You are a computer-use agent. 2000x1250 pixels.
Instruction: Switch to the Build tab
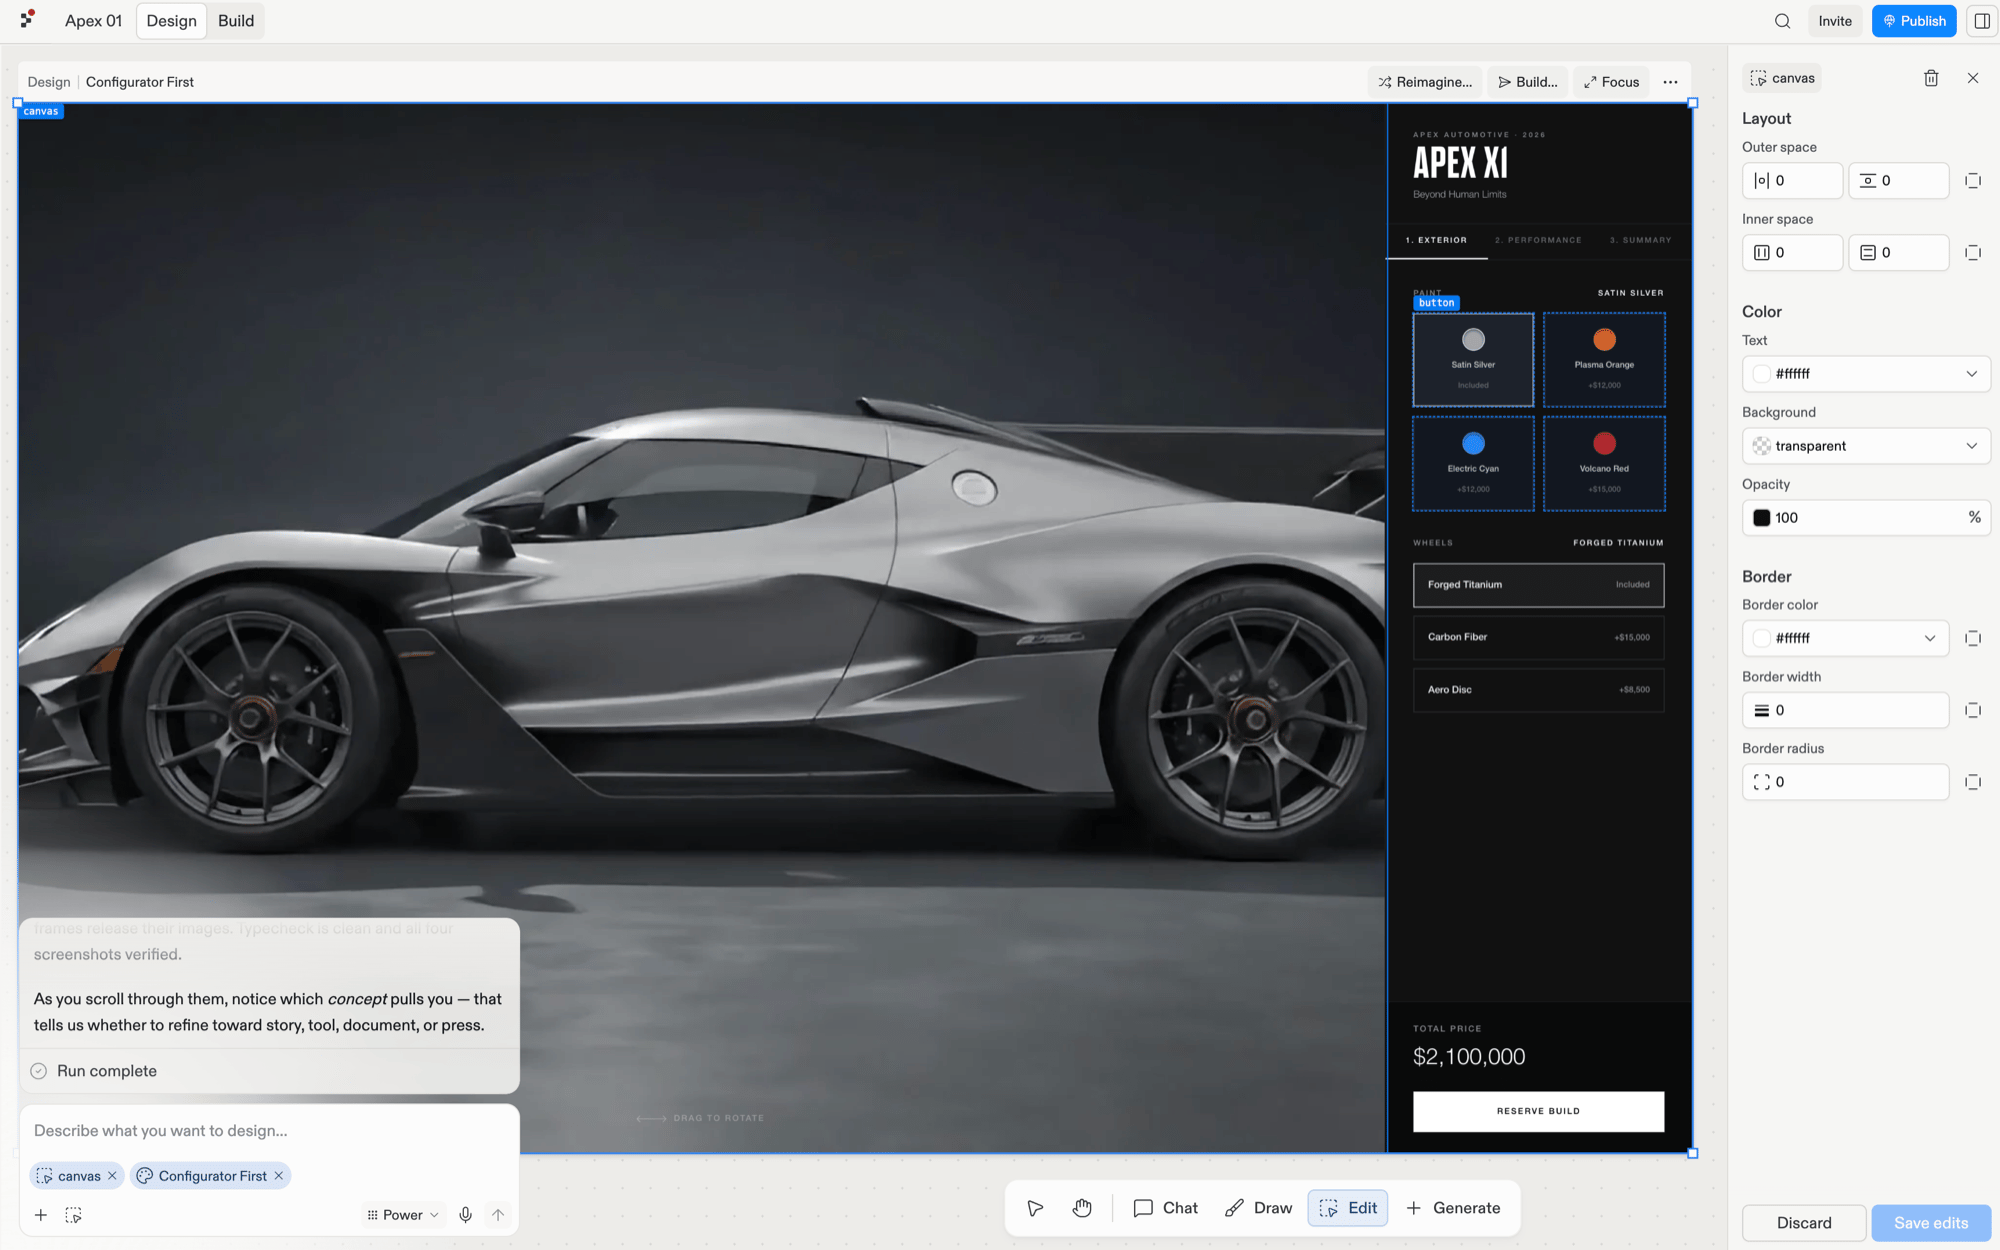[x=236, y=21]
